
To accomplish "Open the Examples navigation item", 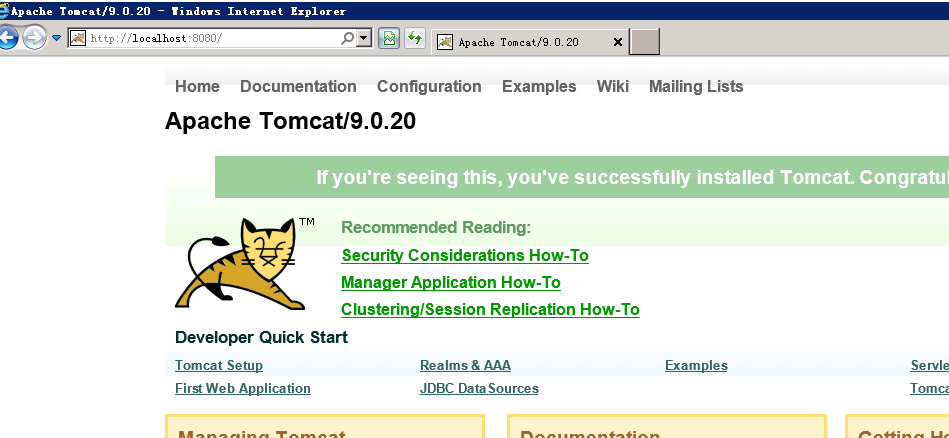I will click(x=539, y=87).
